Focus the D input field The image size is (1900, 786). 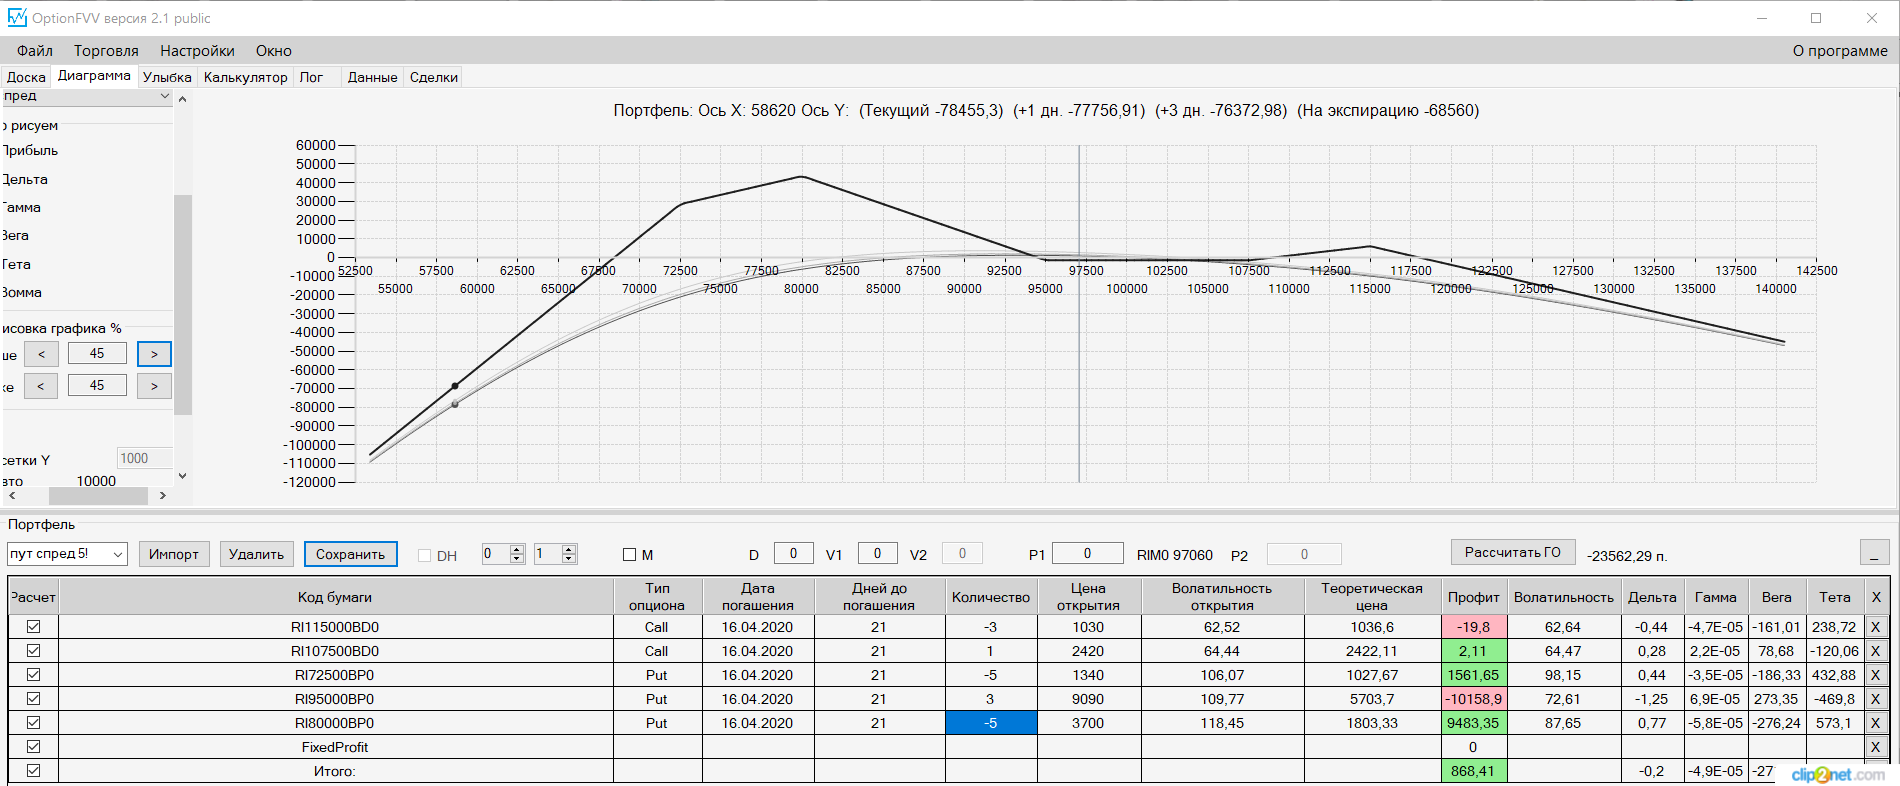(793, 553)
